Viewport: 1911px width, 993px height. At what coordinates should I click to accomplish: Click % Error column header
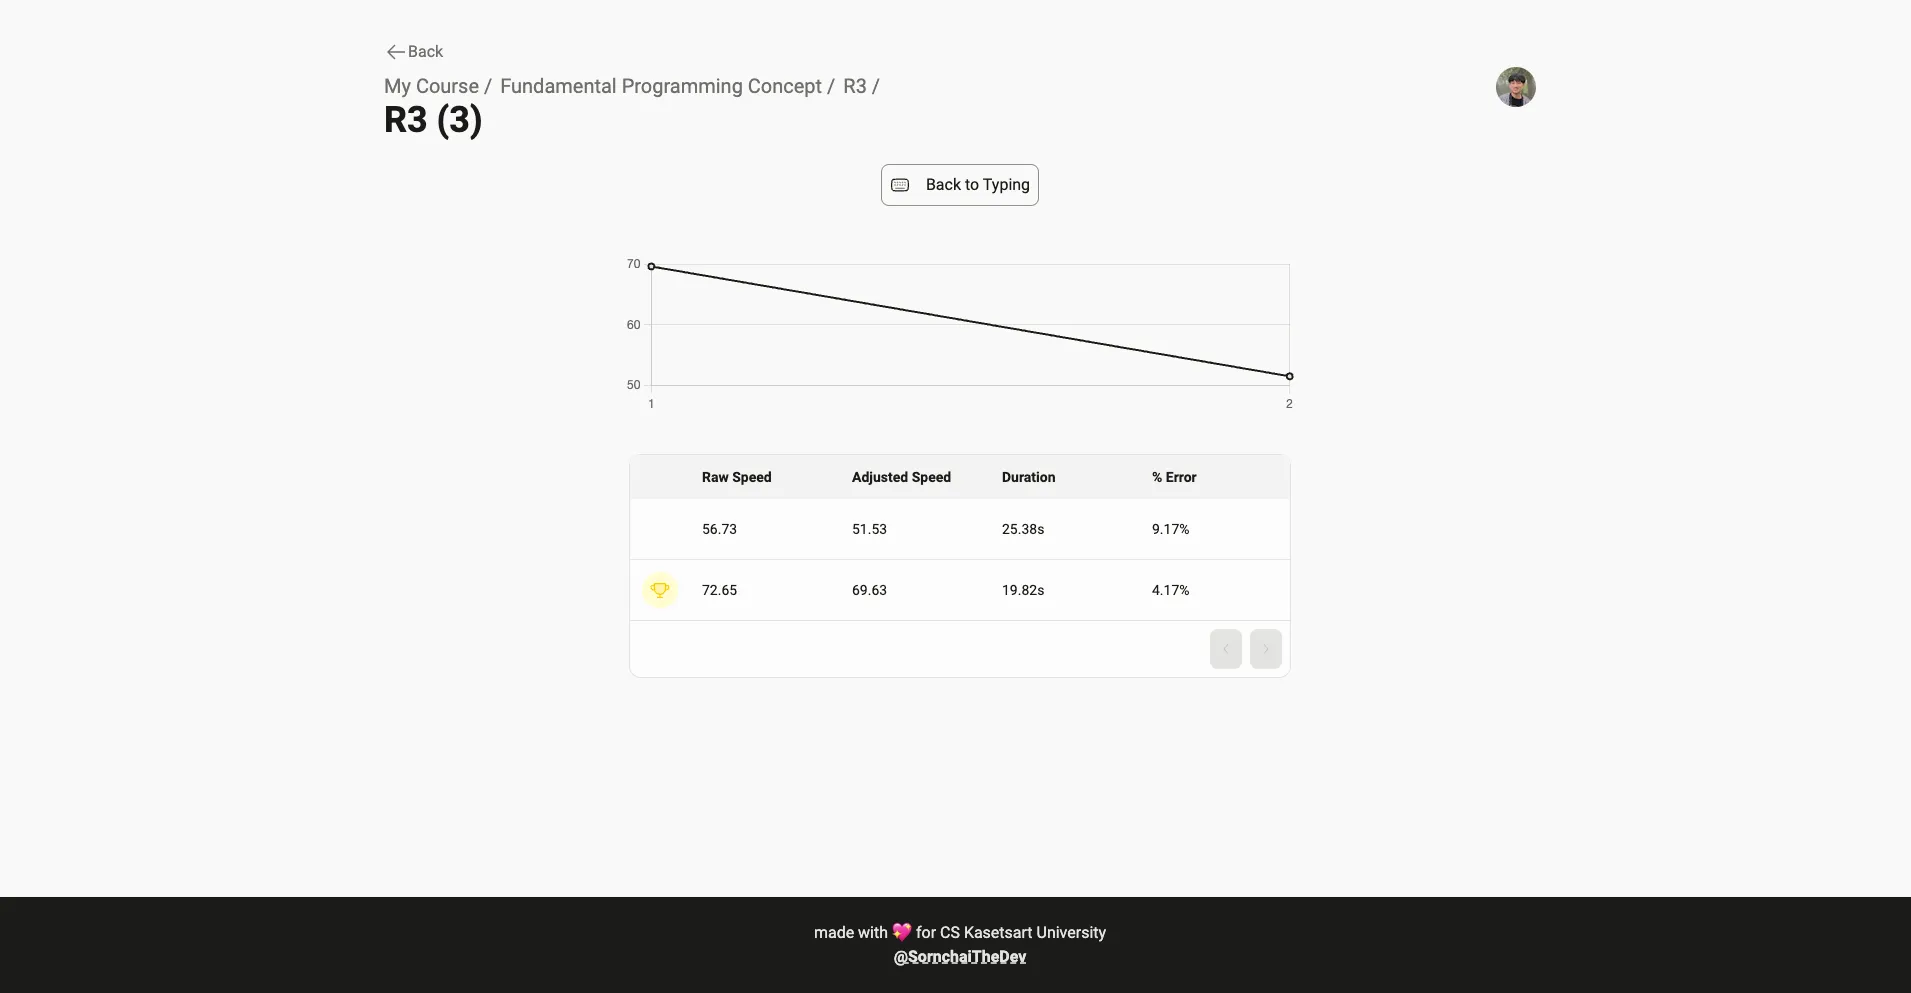(1174, 477)
